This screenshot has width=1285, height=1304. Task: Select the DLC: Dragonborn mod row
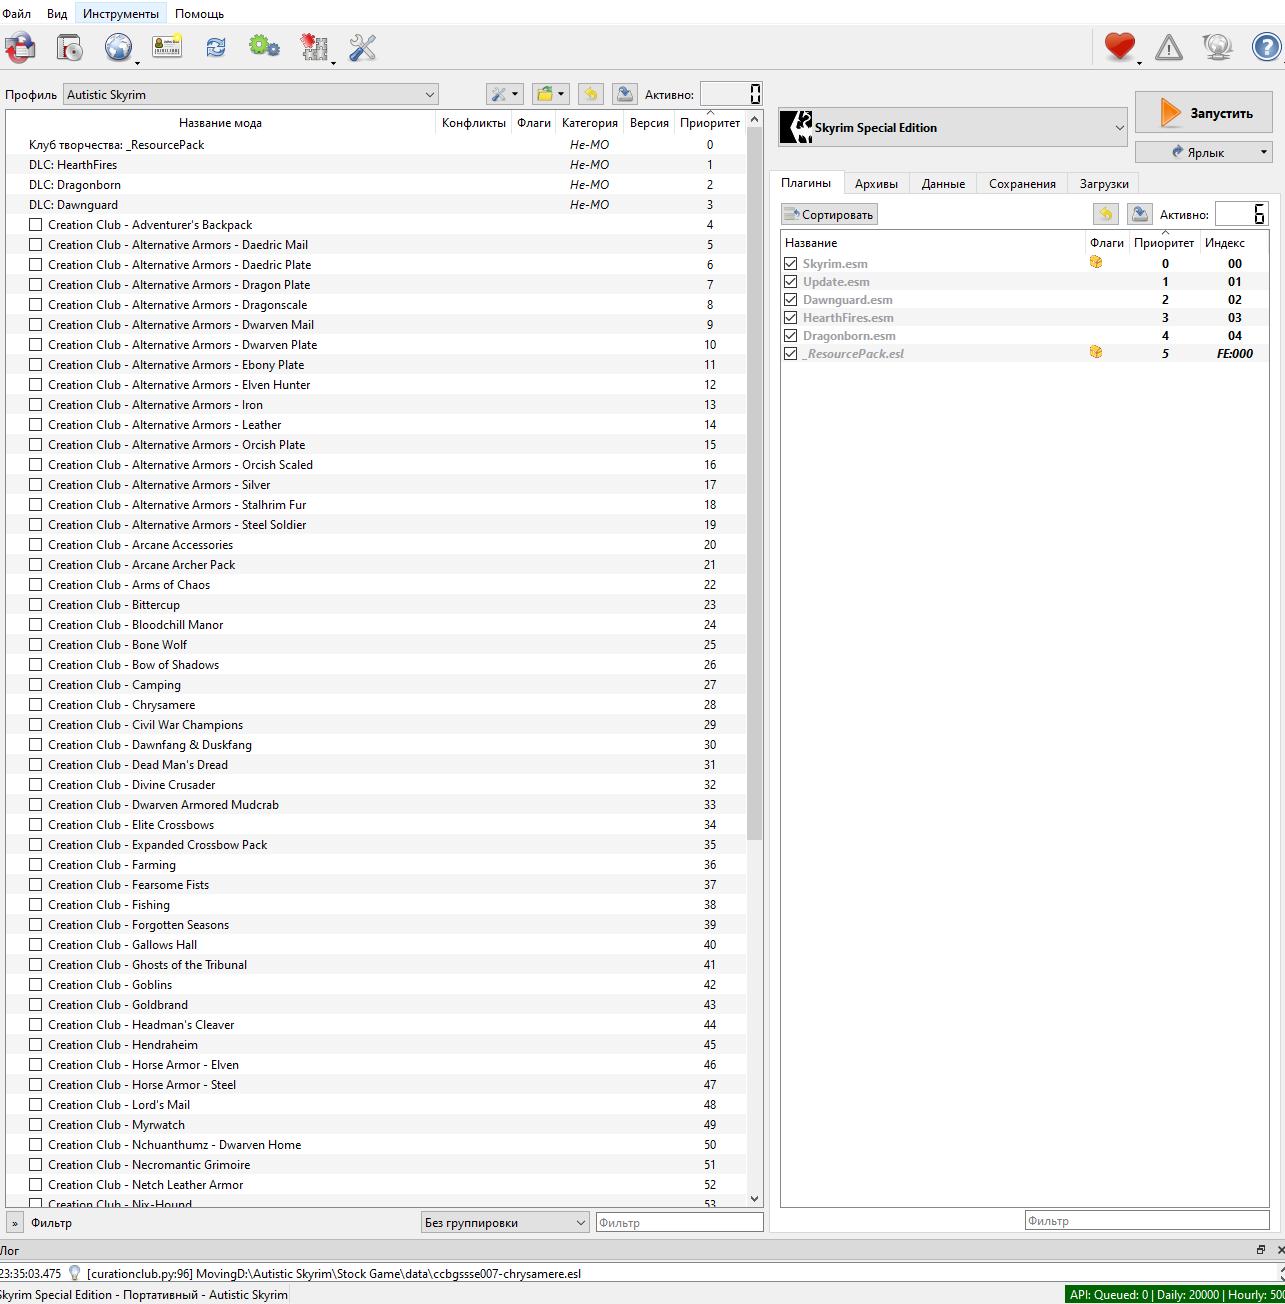click(x=375, y=185)
